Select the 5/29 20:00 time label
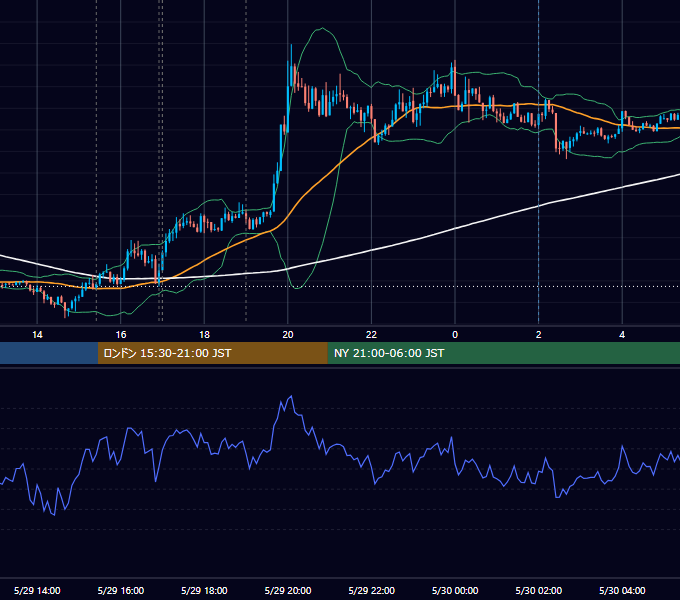 (288, 590)
